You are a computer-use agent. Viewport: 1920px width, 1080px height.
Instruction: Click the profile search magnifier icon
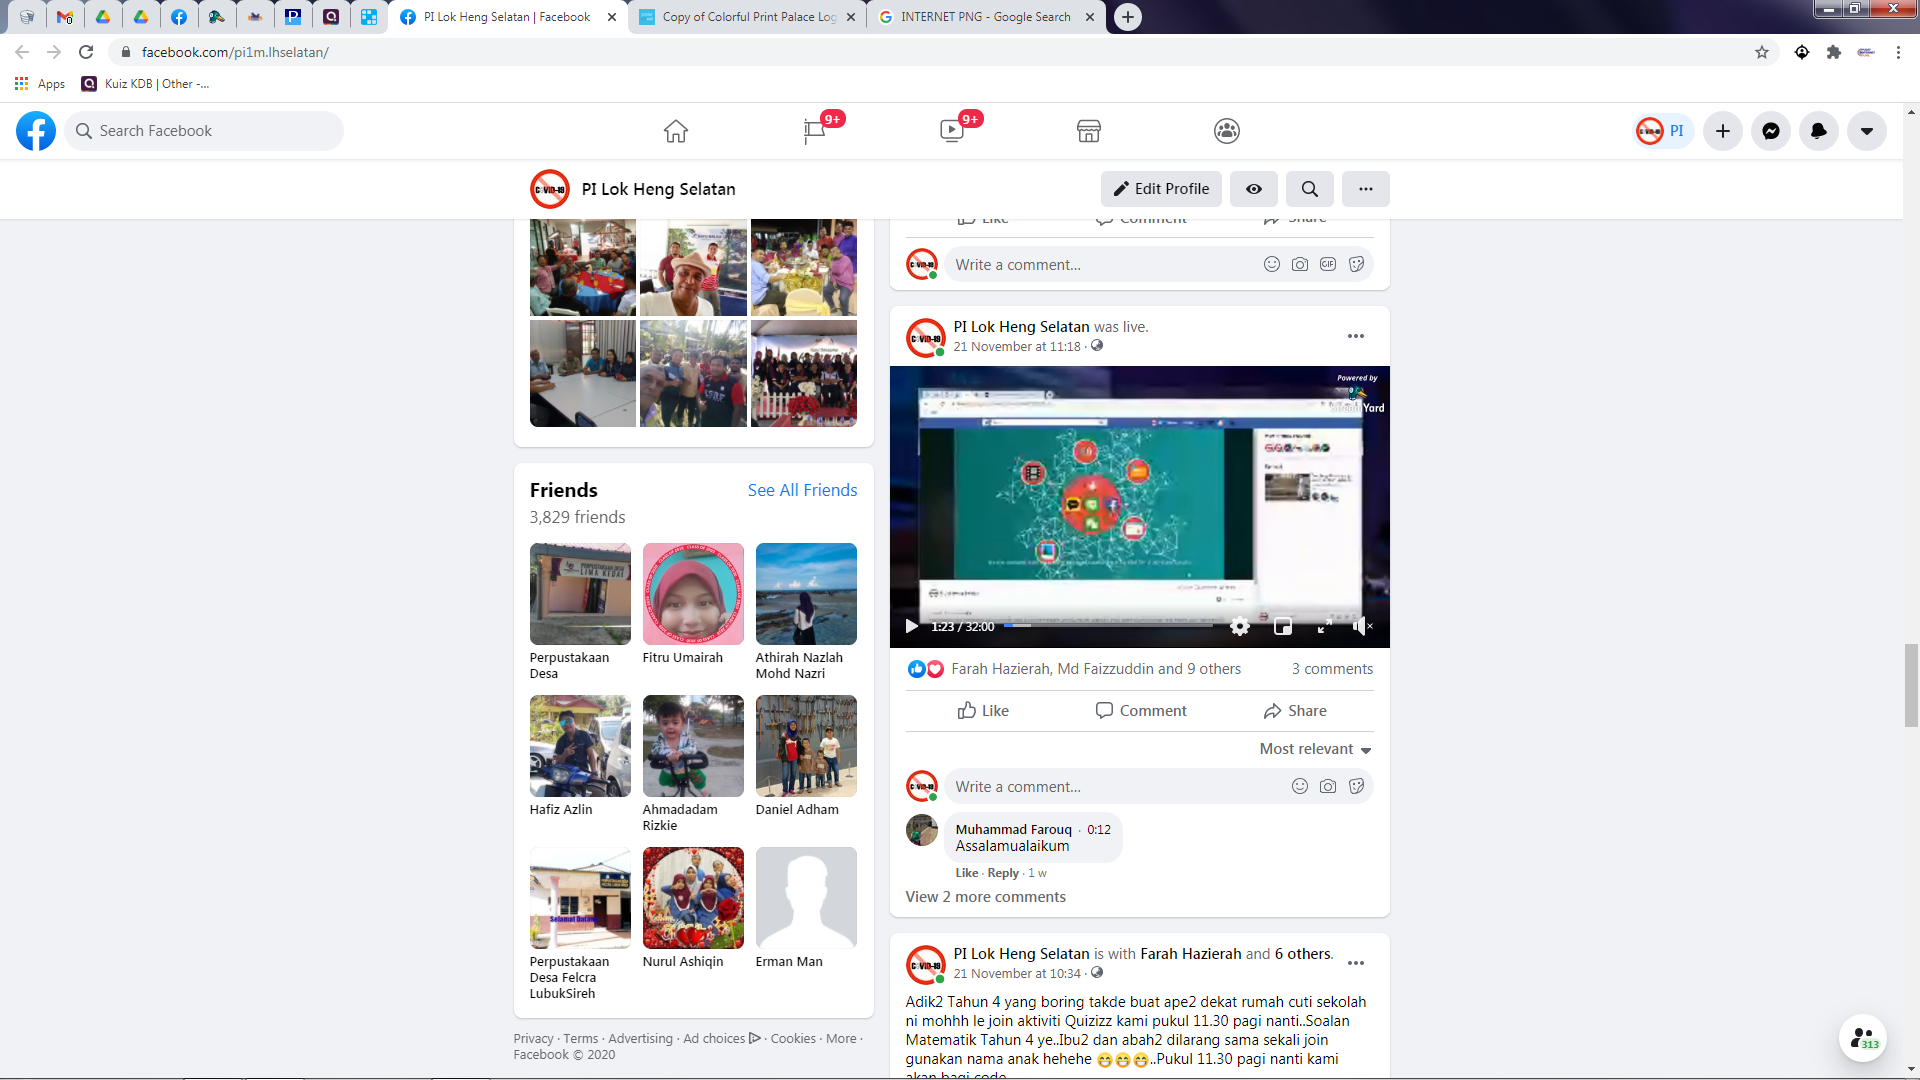click(1309, 189)
